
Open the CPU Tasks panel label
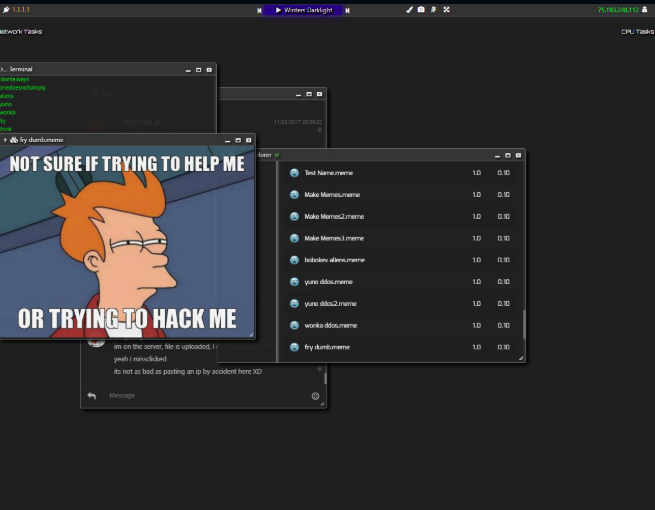tap(637, 32)
